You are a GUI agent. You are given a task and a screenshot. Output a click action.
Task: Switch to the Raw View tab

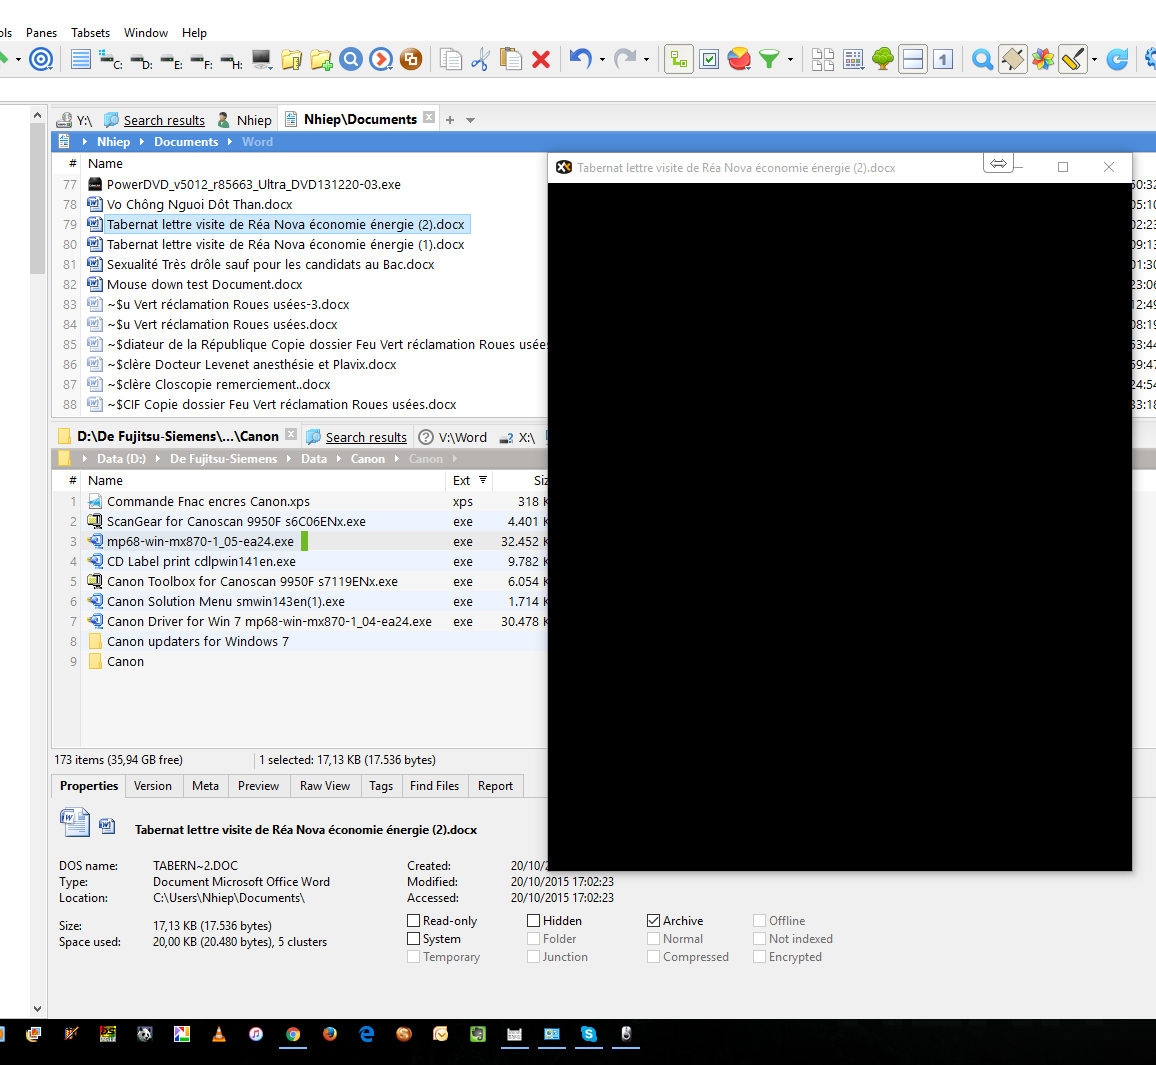point(324,786)
